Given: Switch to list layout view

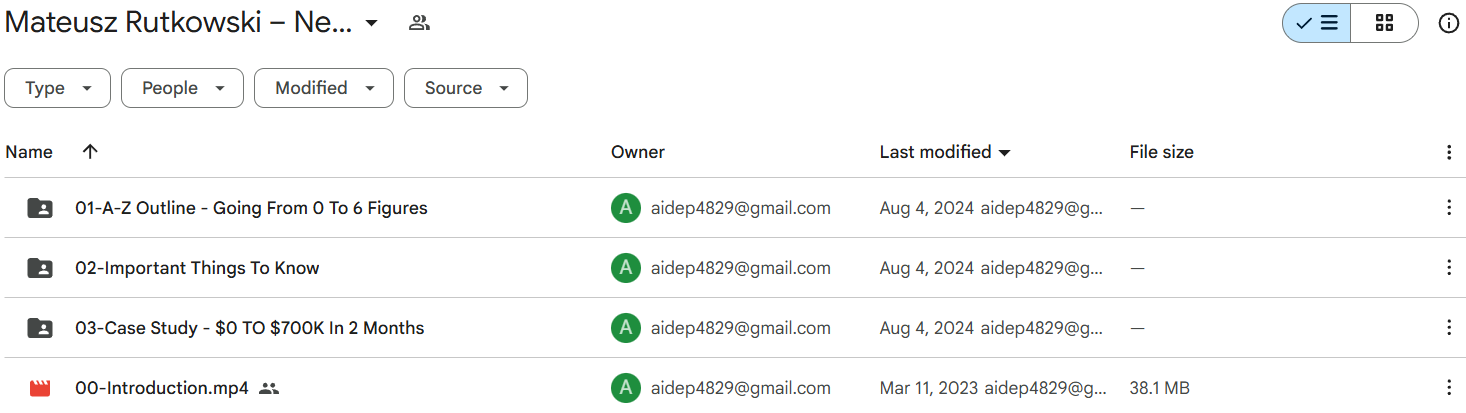Looking at the screenshot, I should (1317, 23).
